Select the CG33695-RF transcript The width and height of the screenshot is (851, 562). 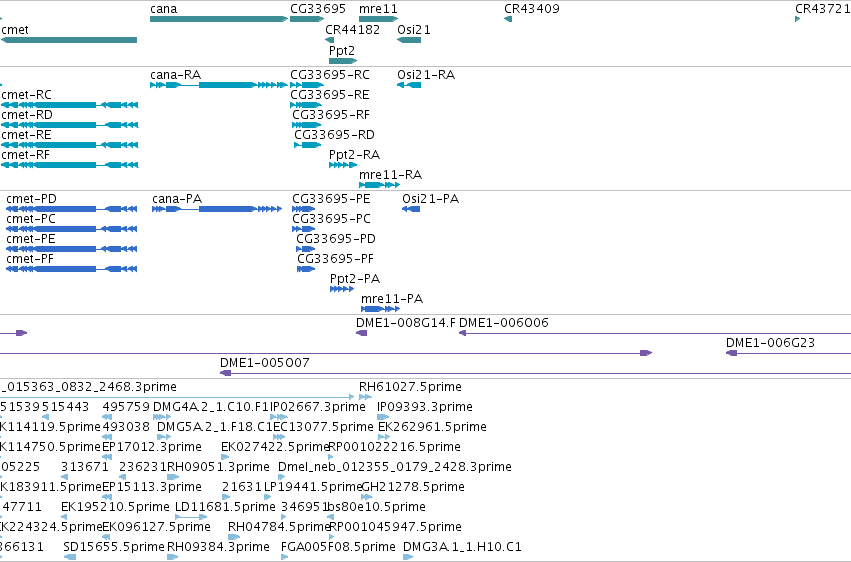click(x=307, y=125)
